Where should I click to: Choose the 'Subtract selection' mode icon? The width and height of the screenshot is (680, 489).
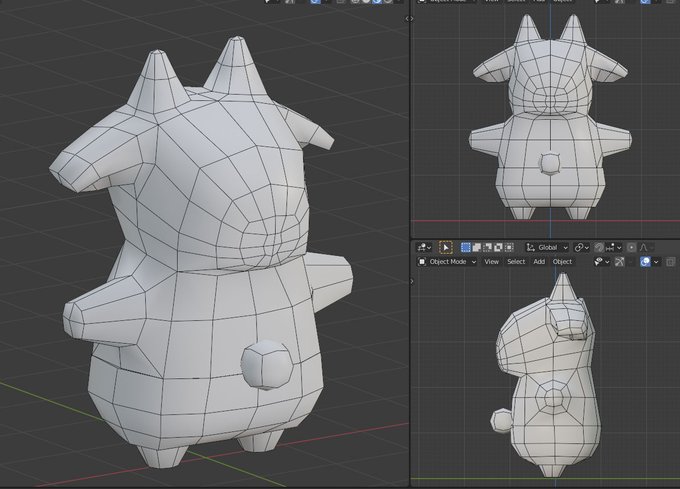click(487, 248)
